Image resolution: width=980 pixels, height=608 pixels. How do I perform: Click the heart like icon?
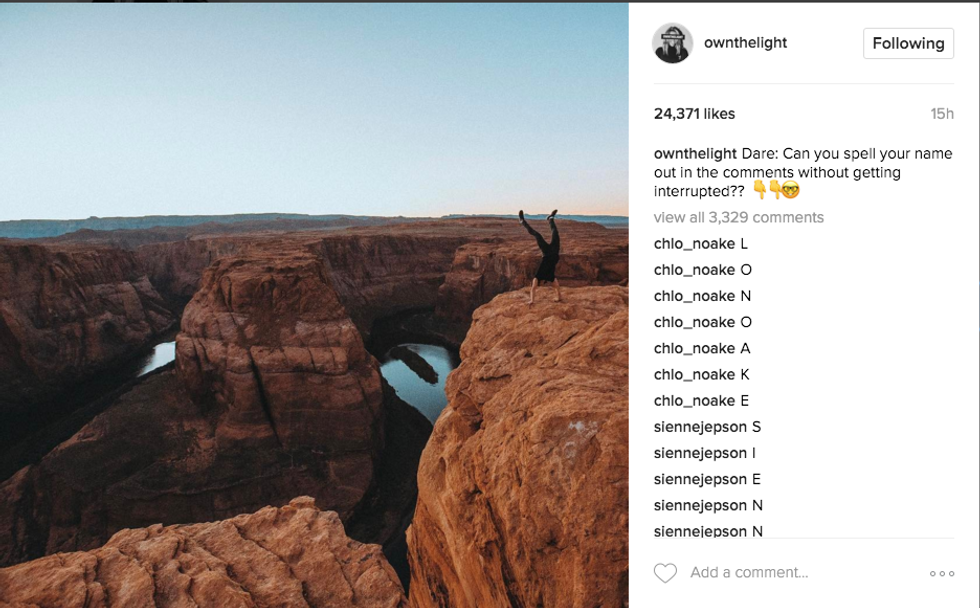point(665,573)
